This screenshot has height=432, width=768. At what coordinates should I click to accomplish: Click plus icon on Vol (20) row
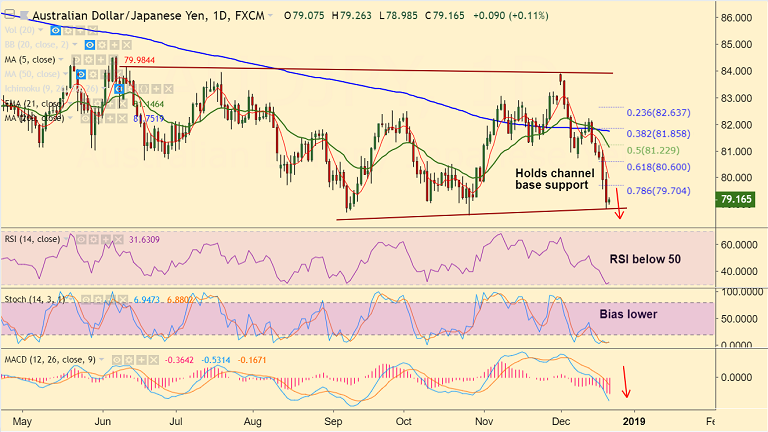click(x=80, y=30)
